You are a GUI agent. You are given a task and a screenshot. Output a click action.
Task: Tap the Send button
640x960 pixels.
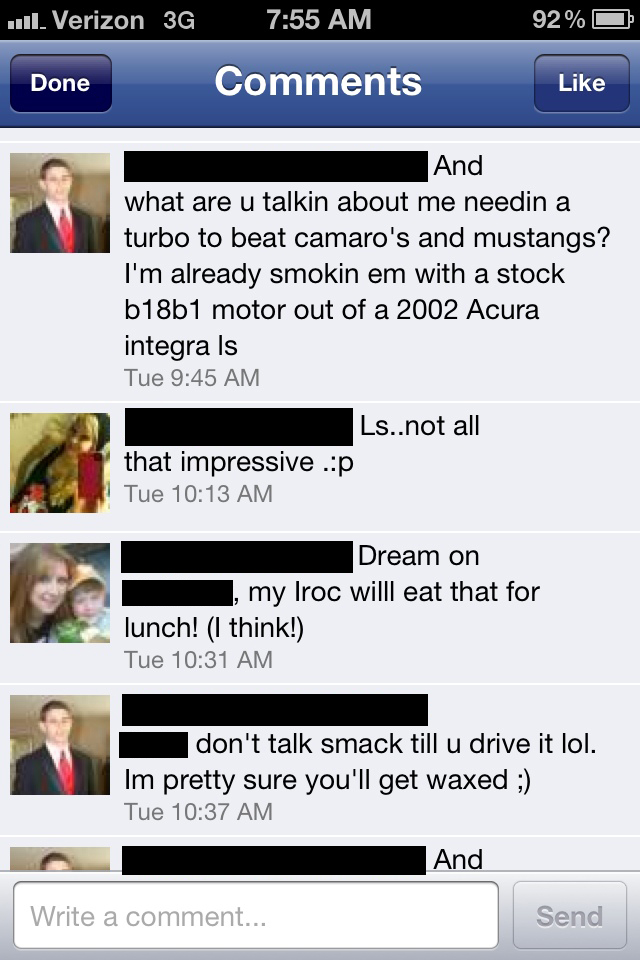coord(570,915)
